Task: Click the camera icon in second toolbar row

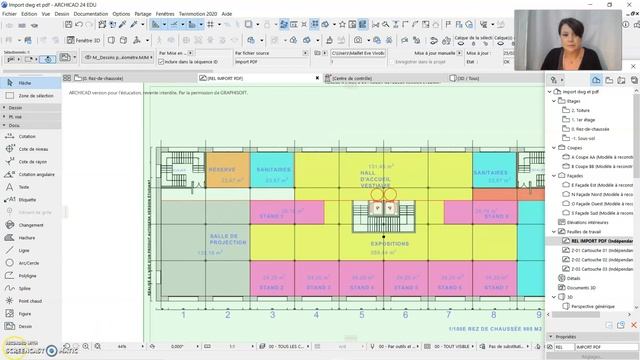Action: pos(358,40)
